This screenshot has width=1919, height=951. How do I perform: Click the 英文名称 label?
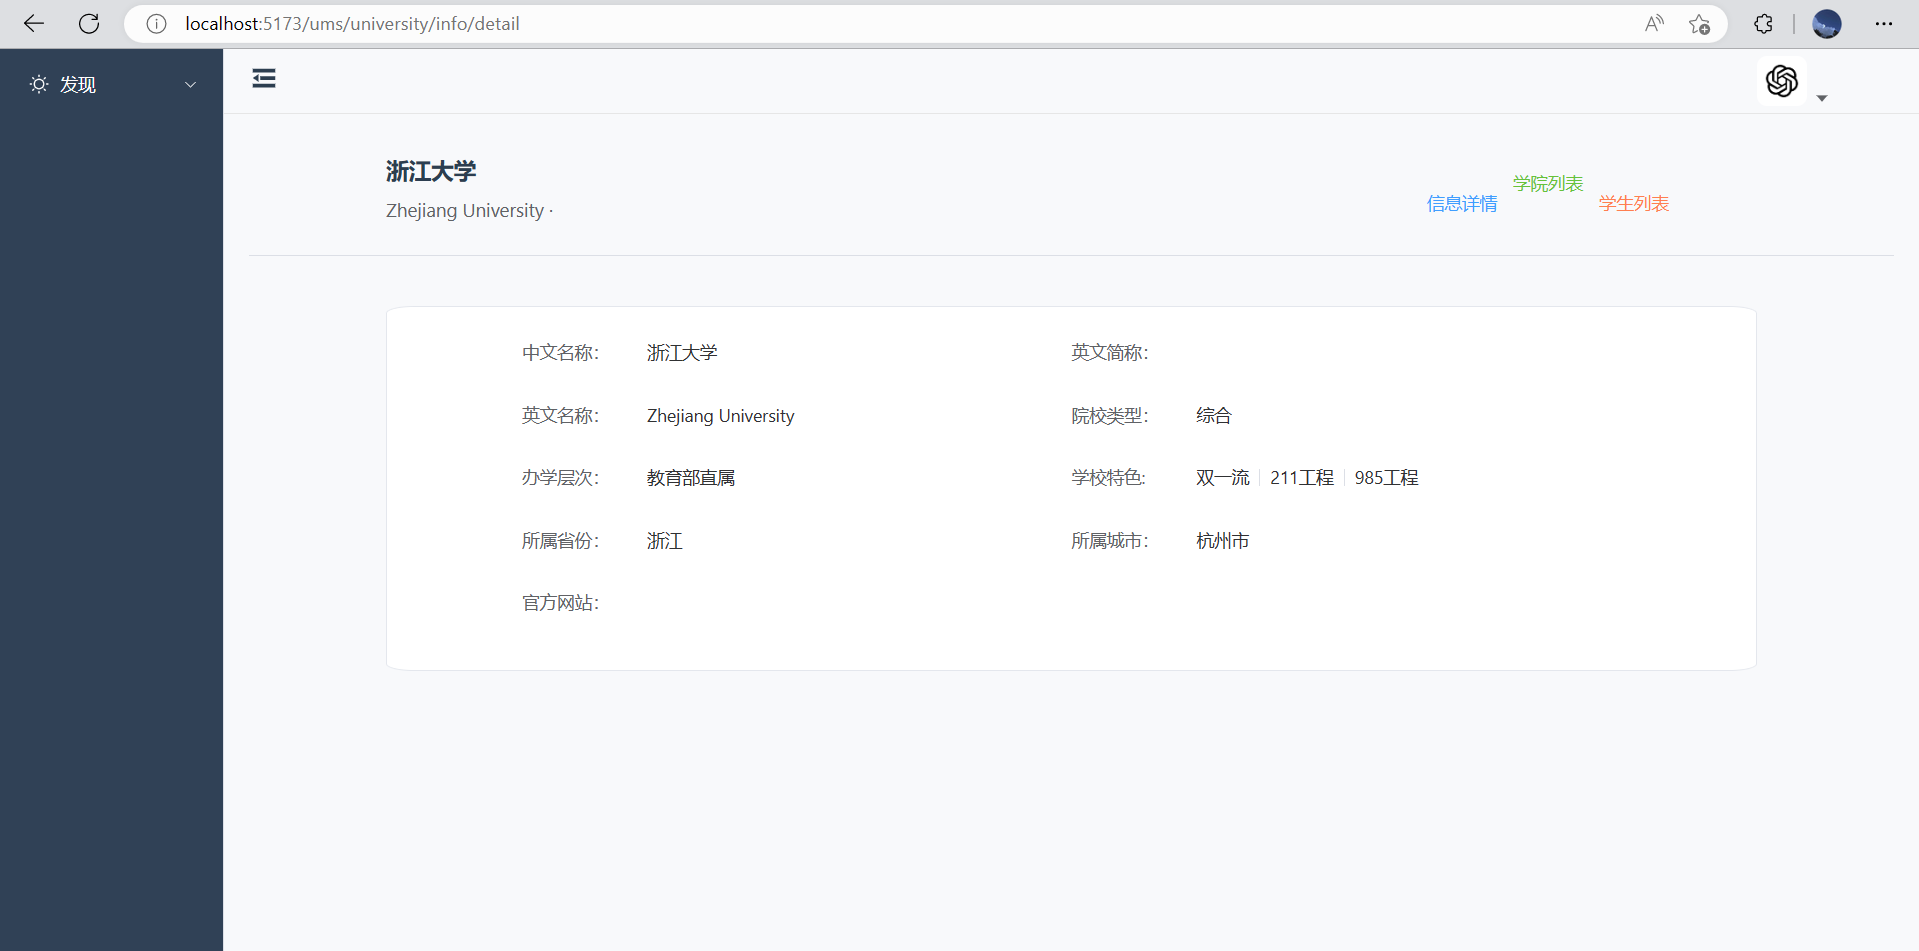pos(560,416)
